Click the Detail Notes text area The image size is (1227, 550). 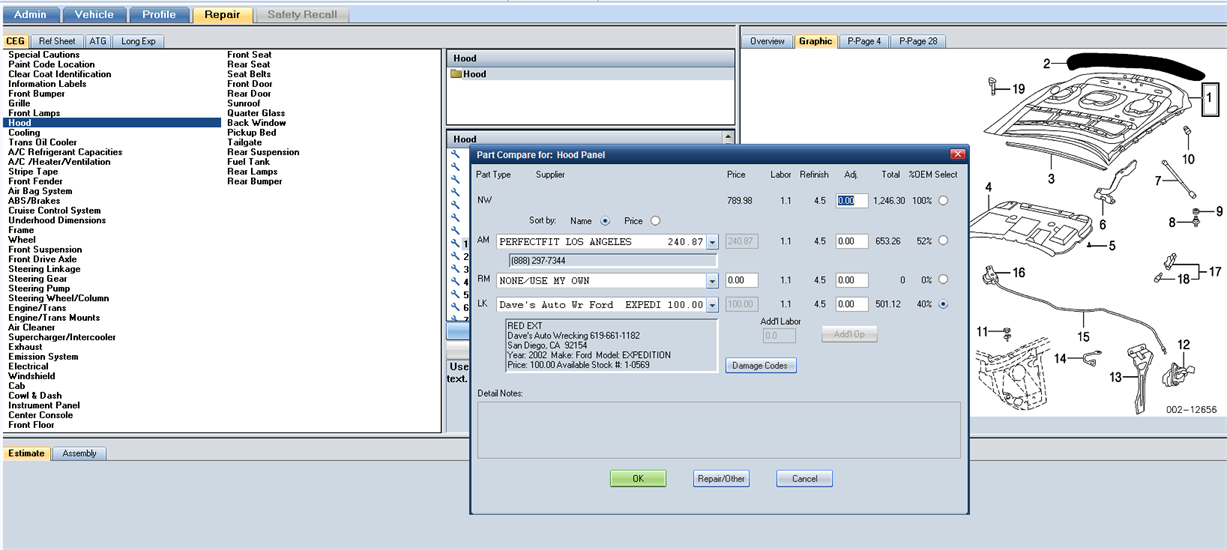coord(718,429)
